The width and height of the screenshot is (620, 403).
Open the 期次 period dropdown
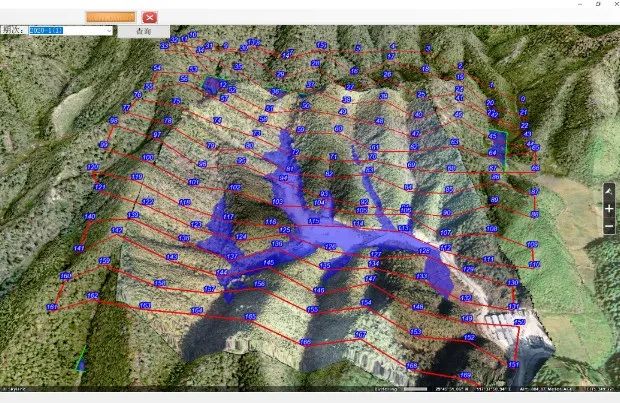(x=72, y=31)
